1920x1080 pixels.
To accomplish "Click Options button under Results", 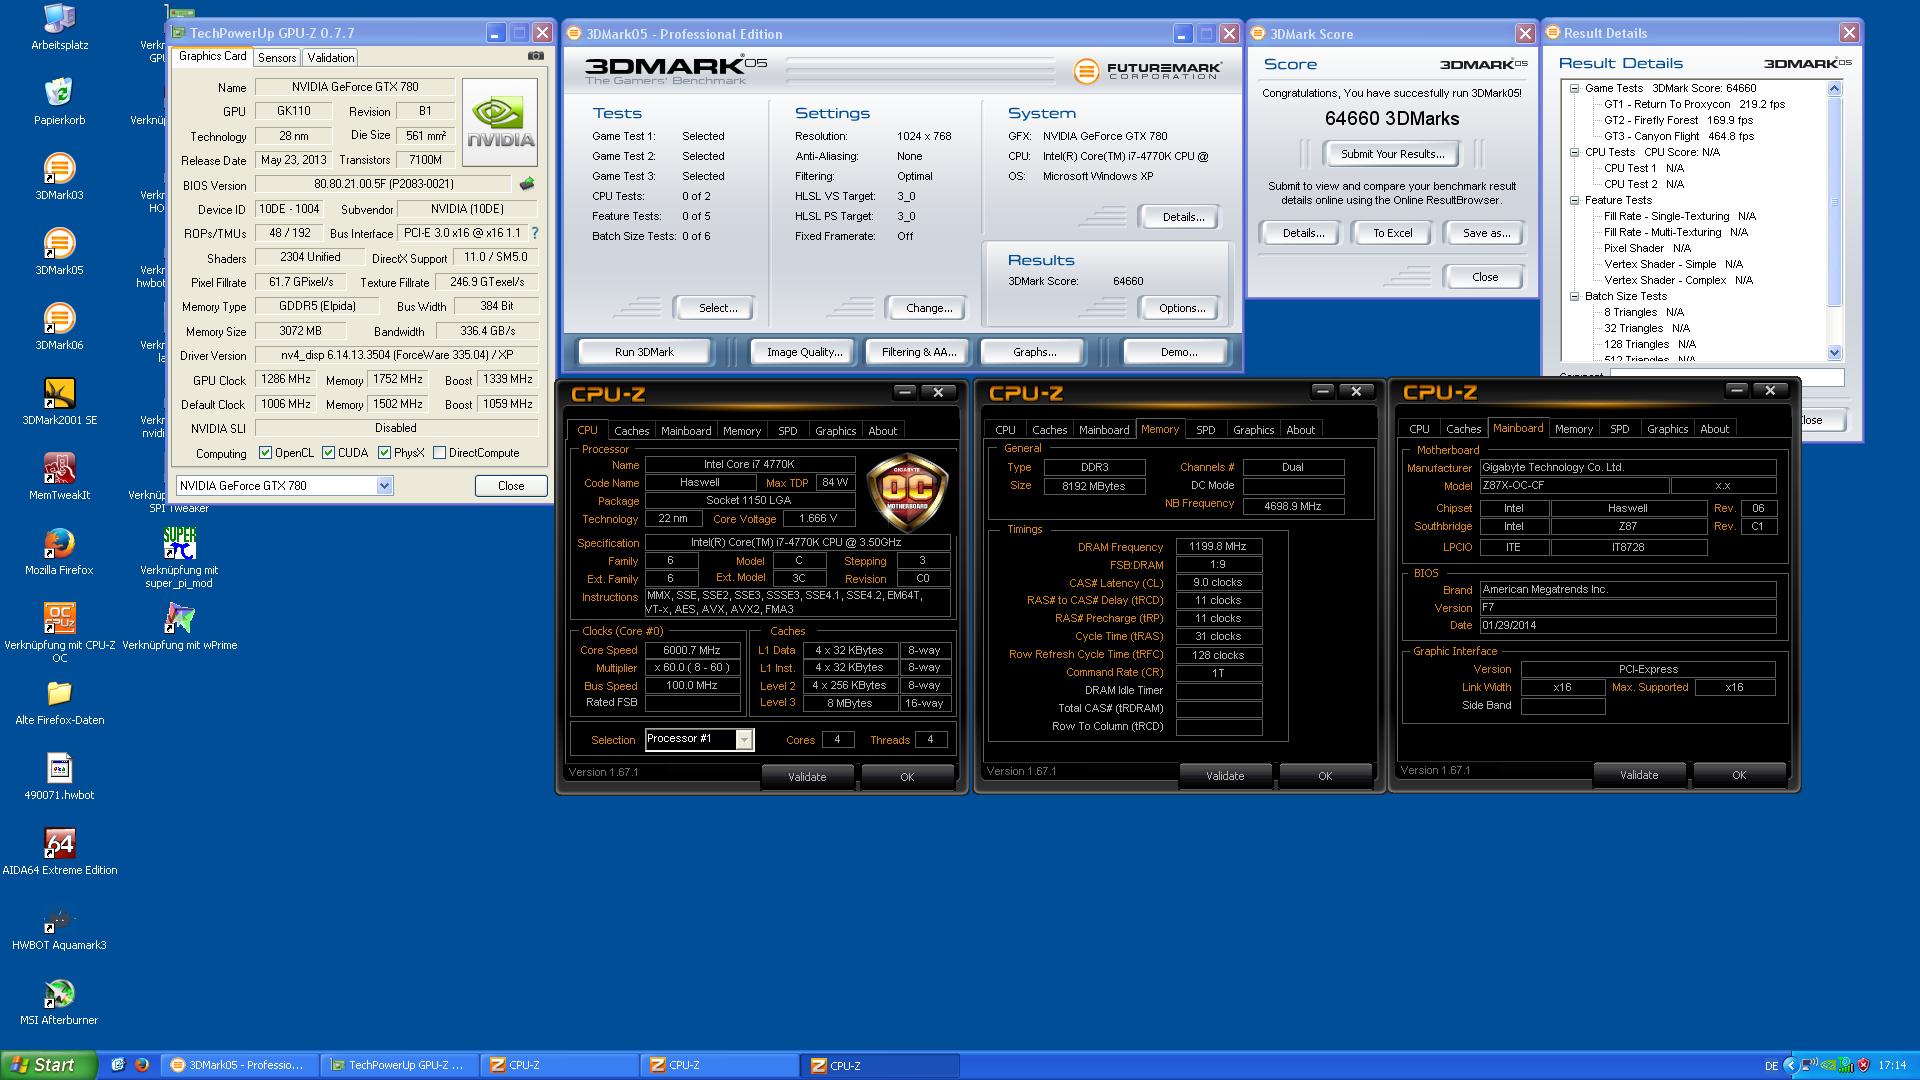I will (1182, 308).
